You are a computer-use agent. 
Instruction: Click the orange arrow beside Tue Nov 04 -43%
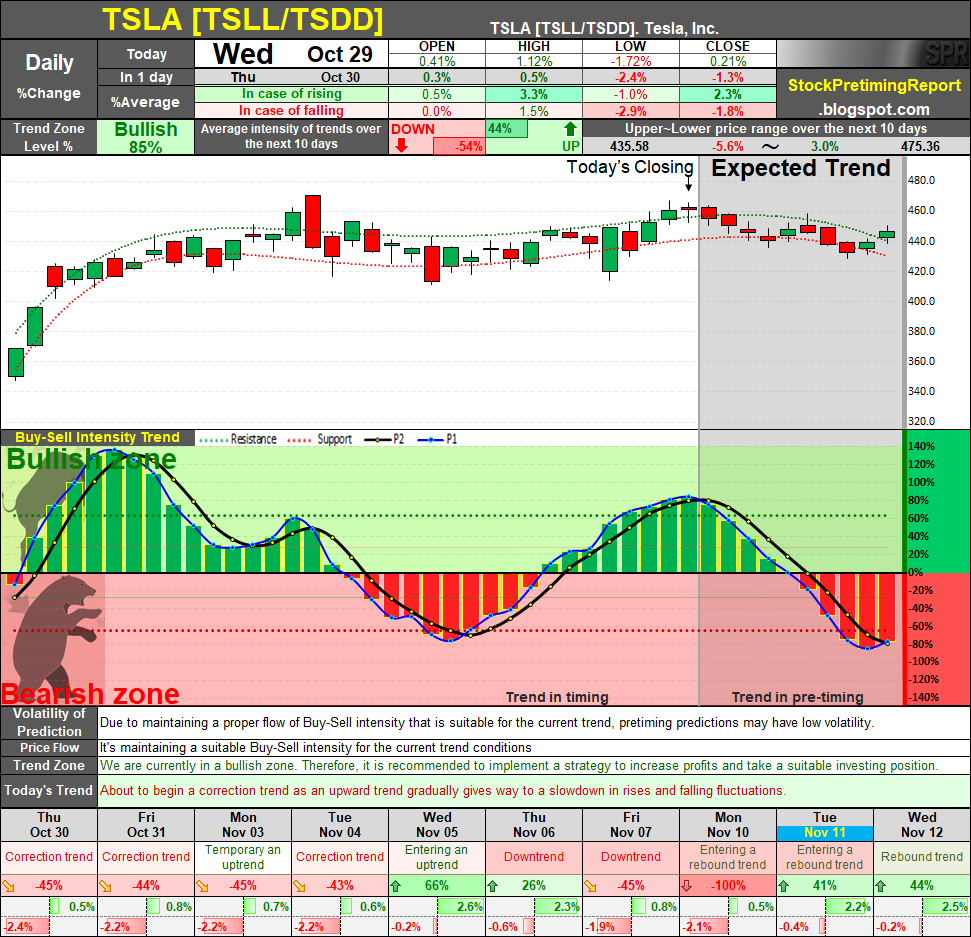point(299,886)
